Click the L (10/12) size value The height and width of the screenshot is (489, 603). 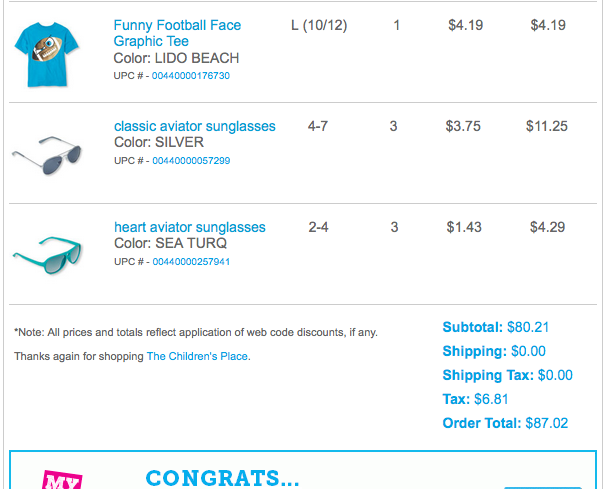coord(319,25)
